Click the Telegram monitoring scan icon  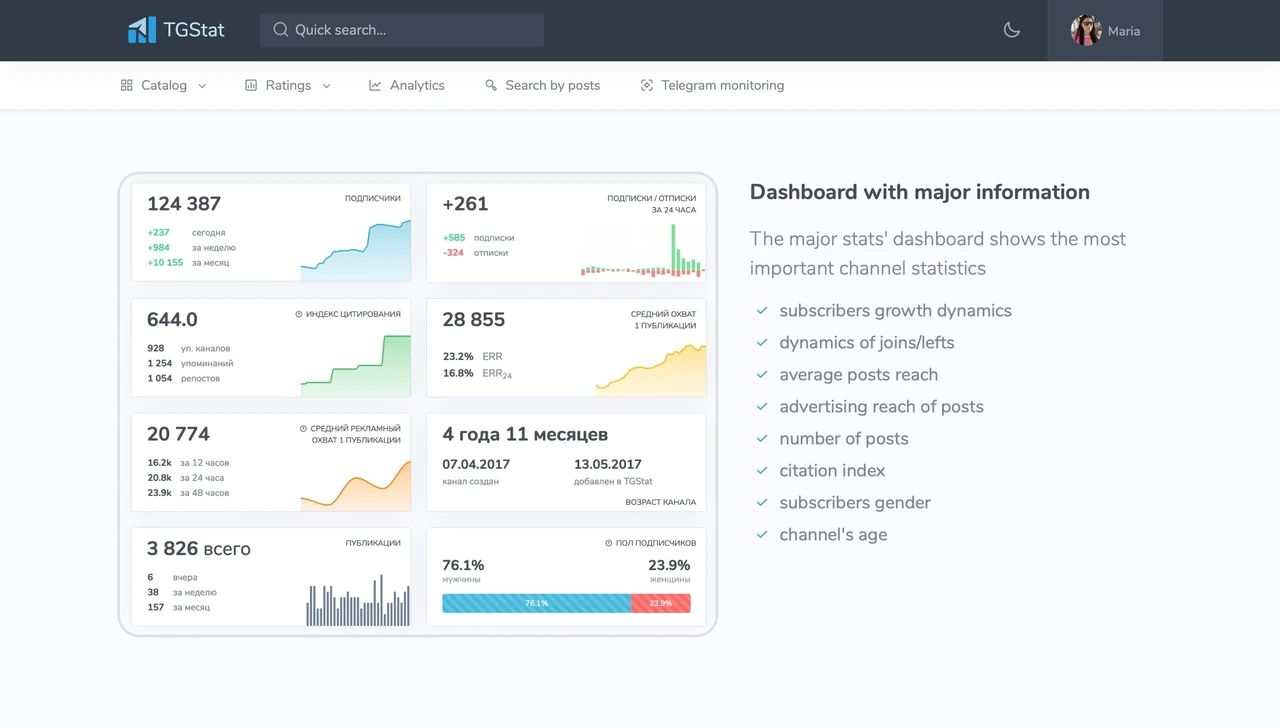[647, 85]
